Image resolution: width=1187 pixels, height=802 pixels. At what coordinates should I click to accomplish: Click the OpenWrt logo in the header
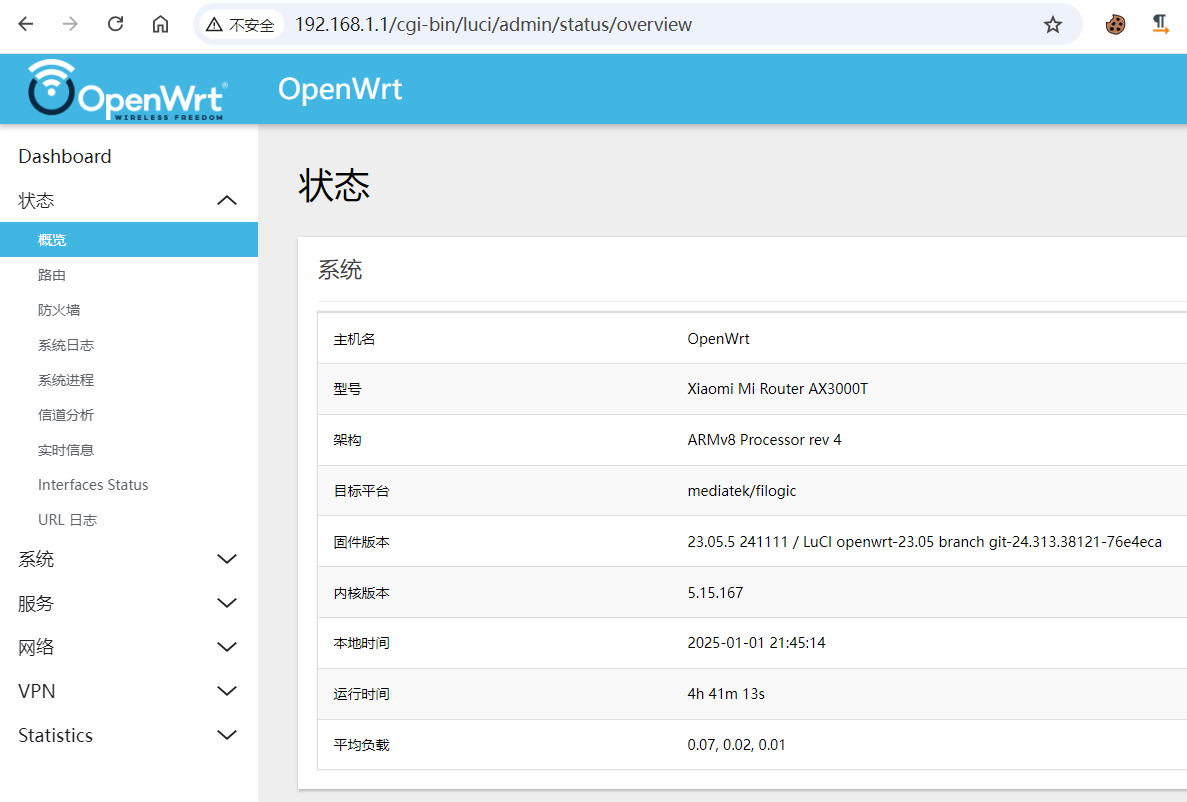coord(127,89)
